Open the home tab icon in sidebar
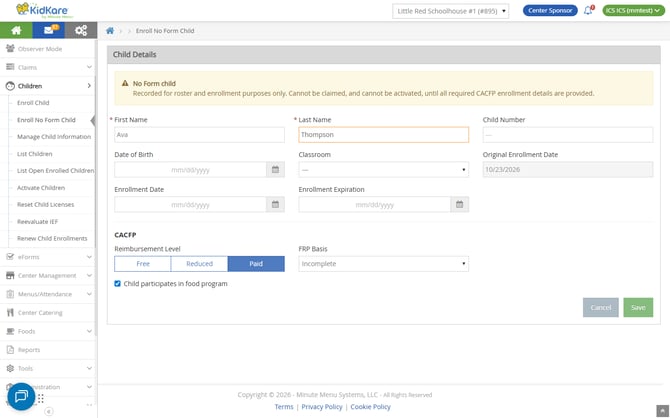The height and width of the screenshot is (418, 670). point(16,30)
